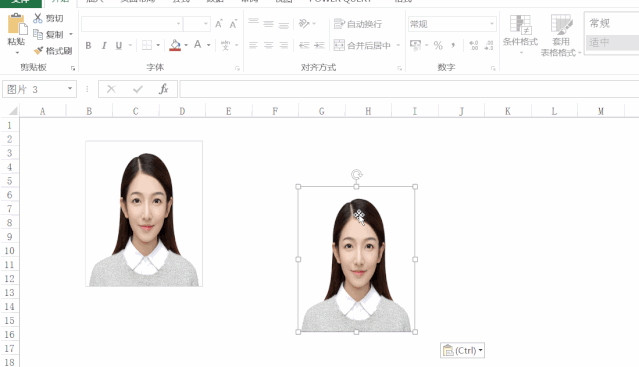Select all cells via corner triangle
Viewport: 639px width, 367px height.
pos(13,111)
